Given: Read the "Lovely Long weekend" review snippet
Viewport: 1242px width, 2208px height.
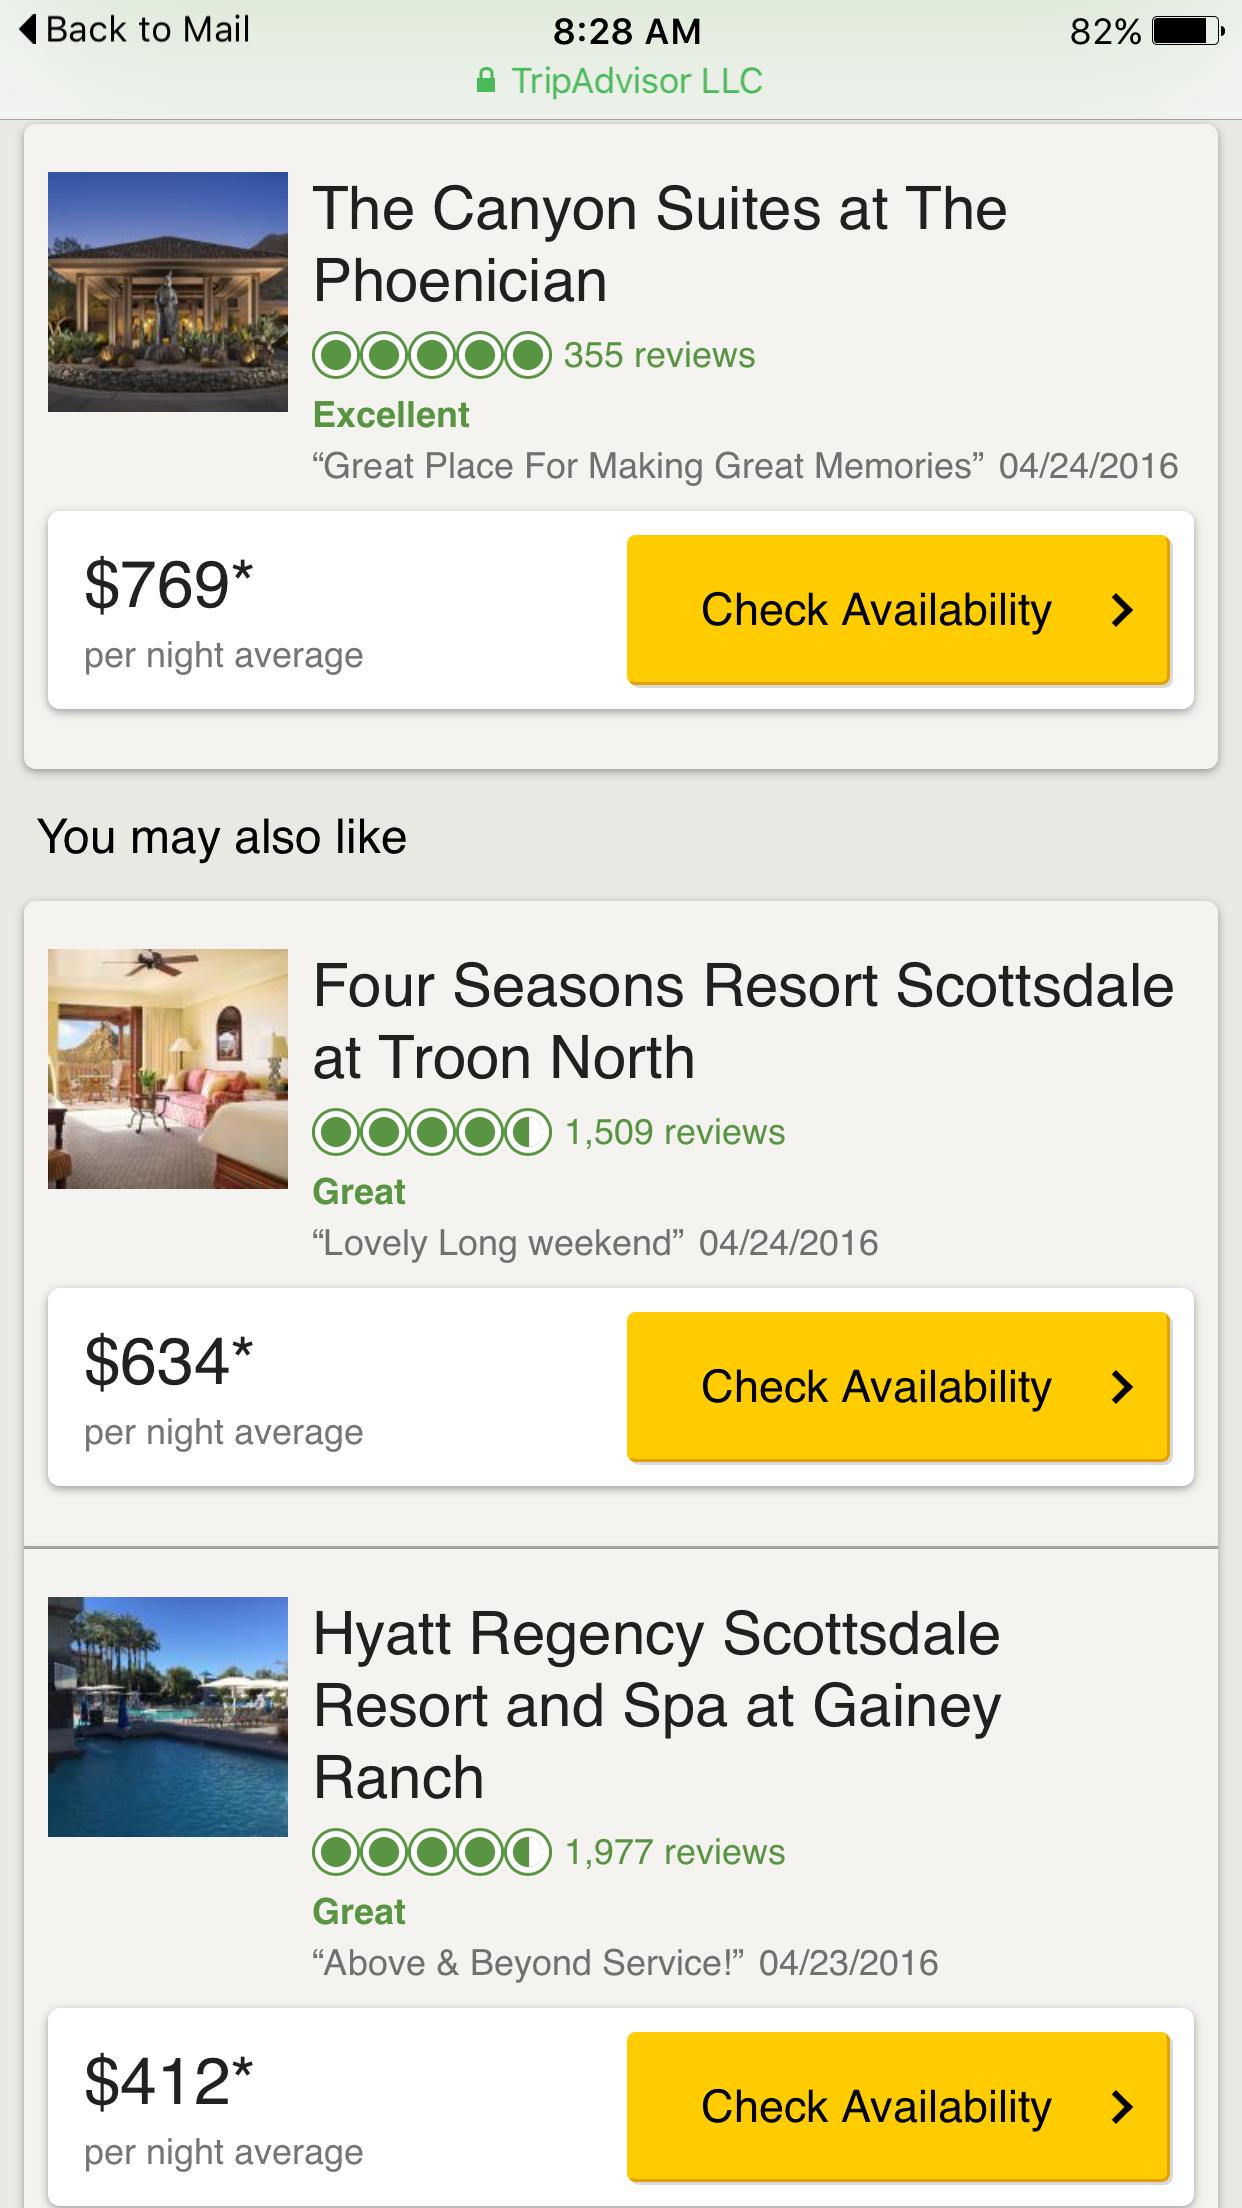Looking at the screenshot, I should [x=498, y=1243].
